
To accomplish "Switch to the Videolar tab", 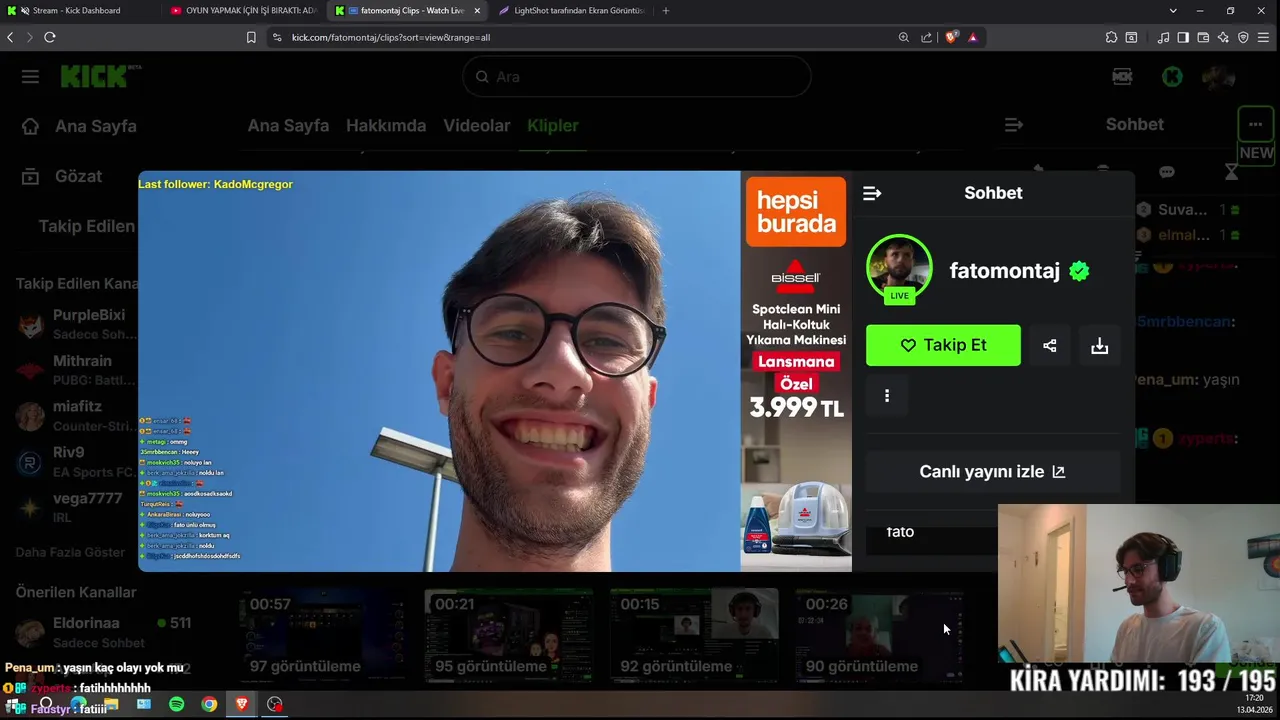I will pyautogui.click(x=477, y=125).
